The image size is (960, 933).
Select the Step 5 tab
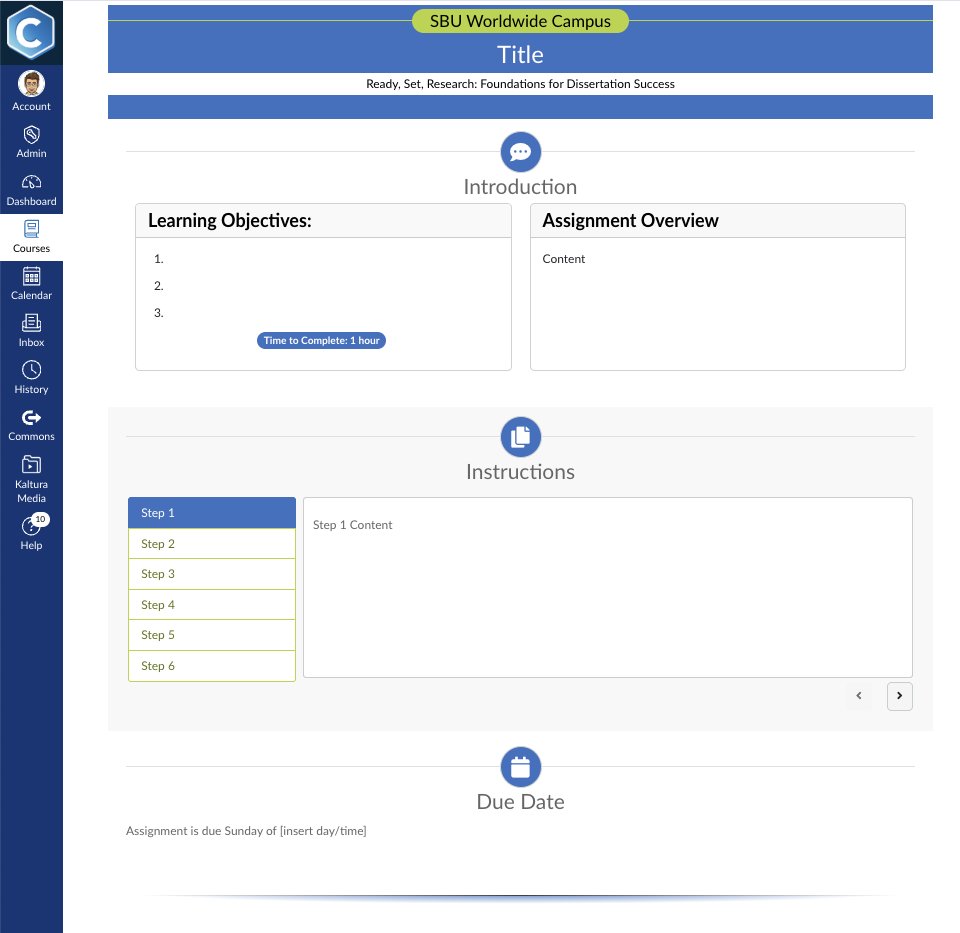pos(212,635)
